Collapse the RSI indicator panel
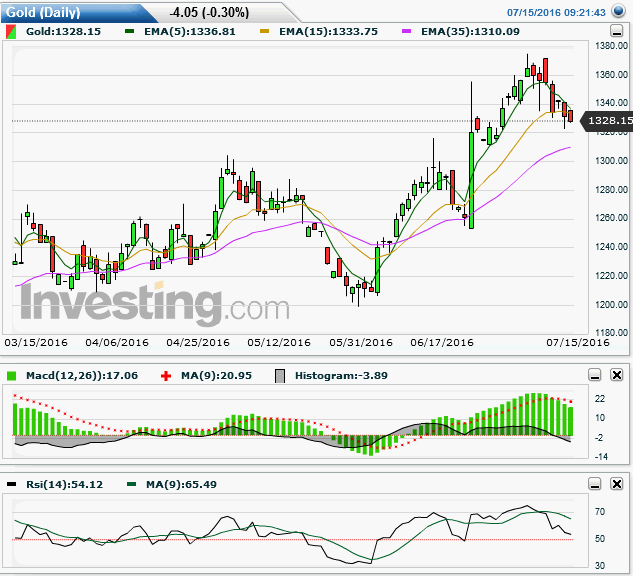633x576 pixels. click(x=595, y=484)
